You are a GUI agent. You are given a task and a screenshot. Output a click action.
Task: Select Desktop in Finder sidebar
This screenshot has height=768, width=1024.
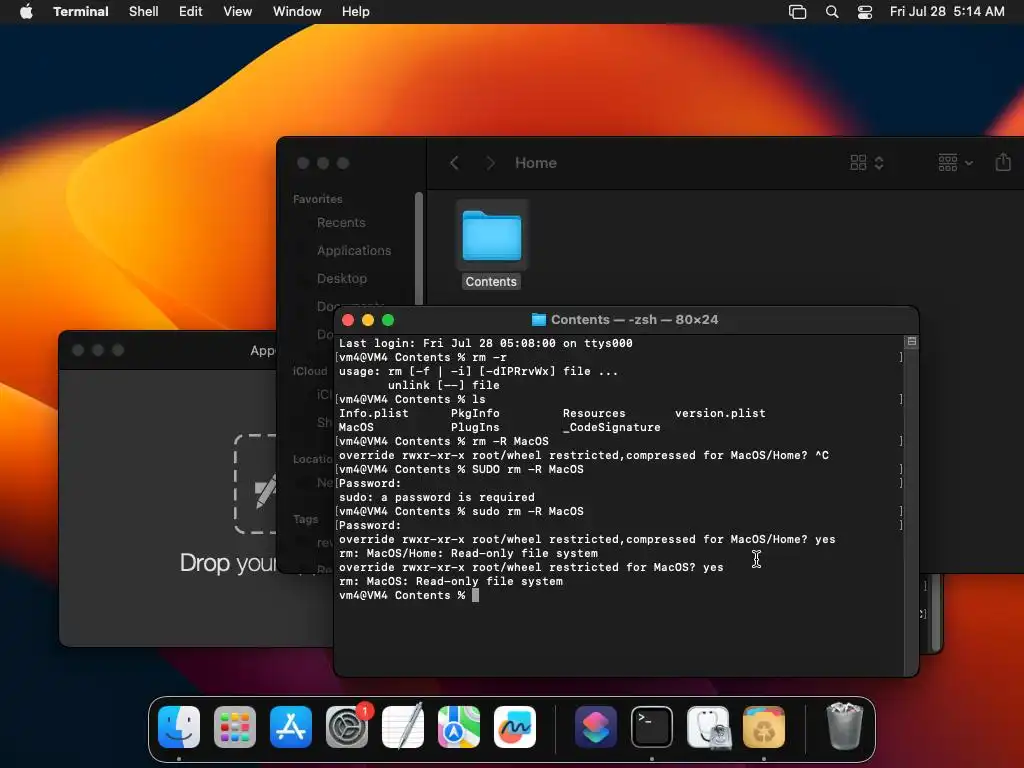point(342,279)
